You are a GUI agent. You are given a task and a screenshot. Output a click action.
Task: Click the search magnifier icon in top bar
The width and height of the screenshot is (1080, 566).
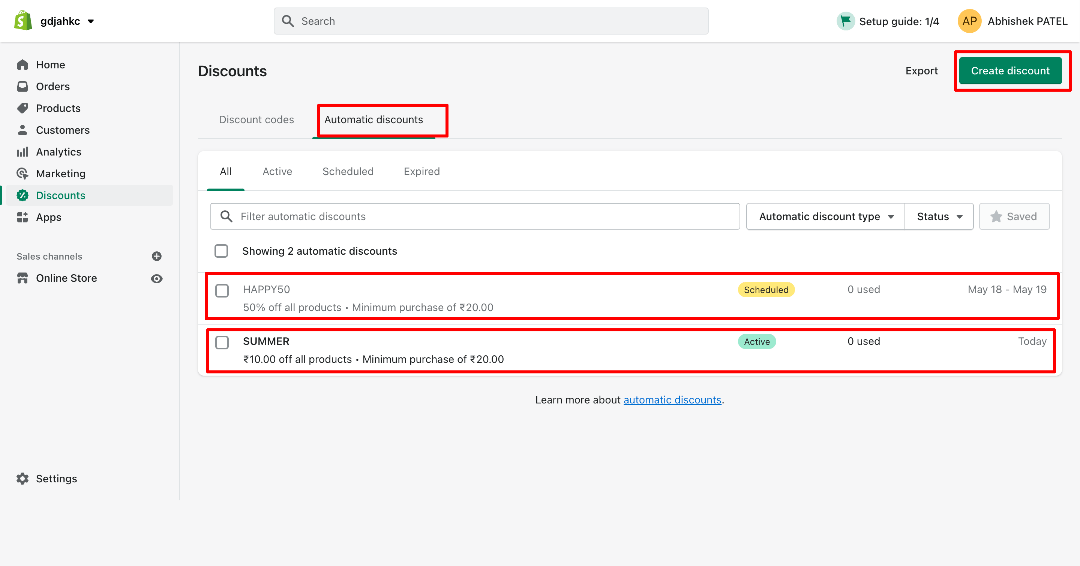[288, 21]
